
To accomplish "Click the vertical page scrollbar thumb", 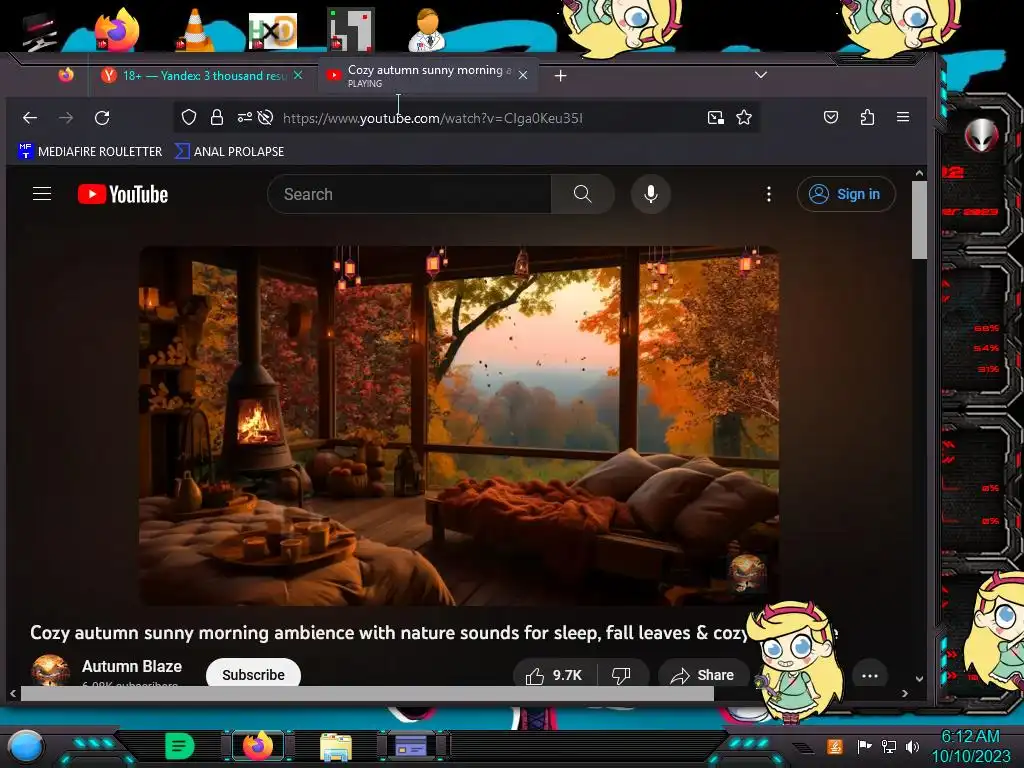I will pos(920,219).
